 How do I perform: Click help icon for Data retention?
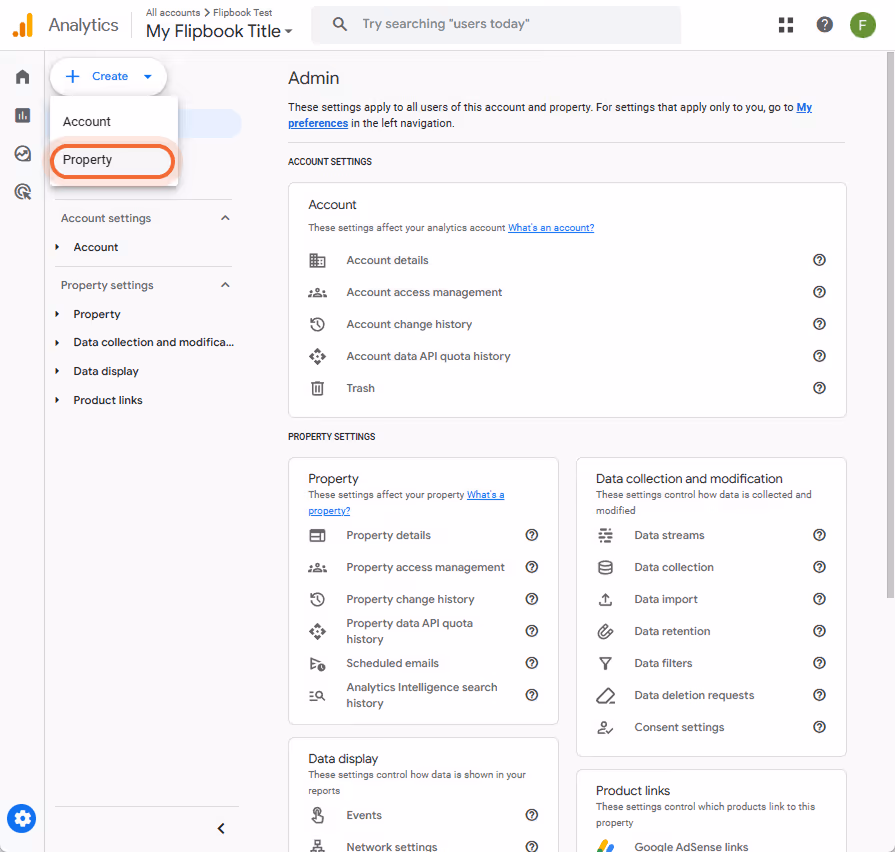click(x=819, y=631)
